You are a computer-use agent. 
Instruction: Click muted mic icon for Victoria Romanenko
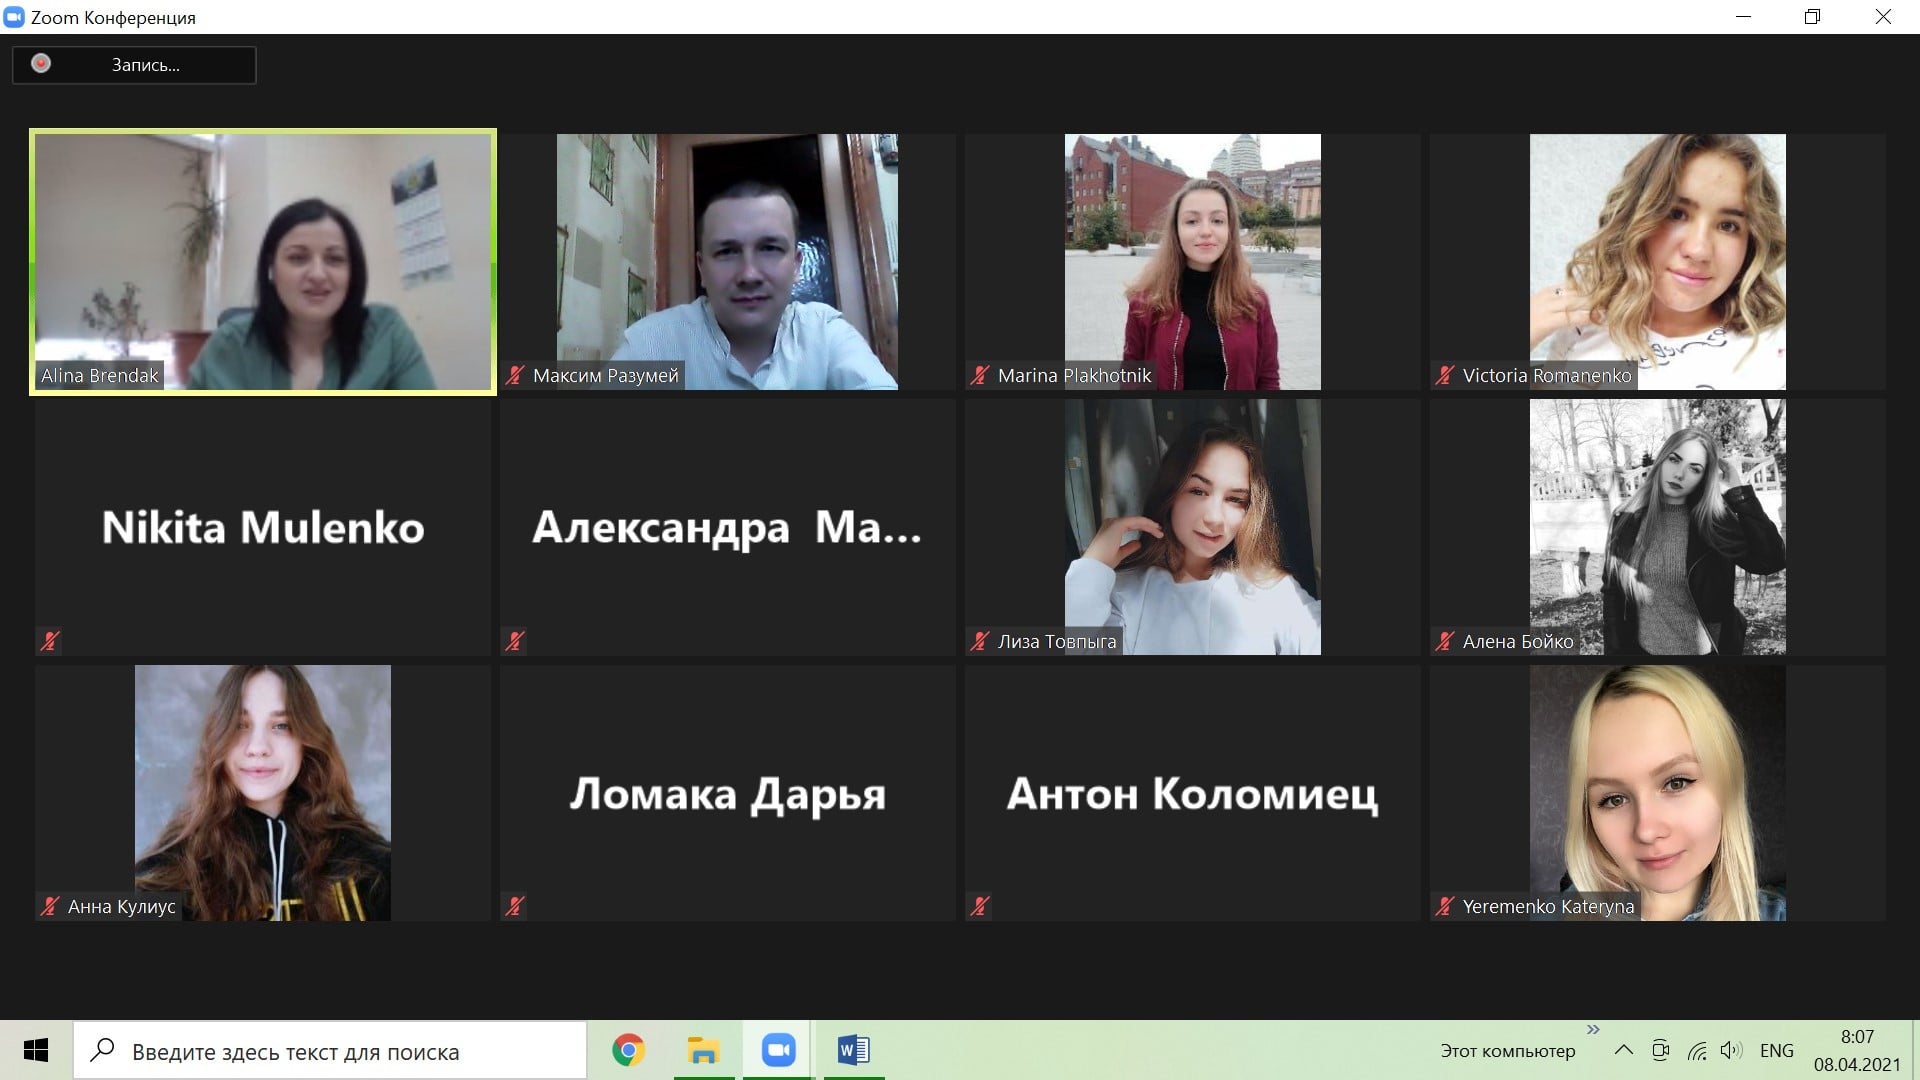coord(1445,376)
